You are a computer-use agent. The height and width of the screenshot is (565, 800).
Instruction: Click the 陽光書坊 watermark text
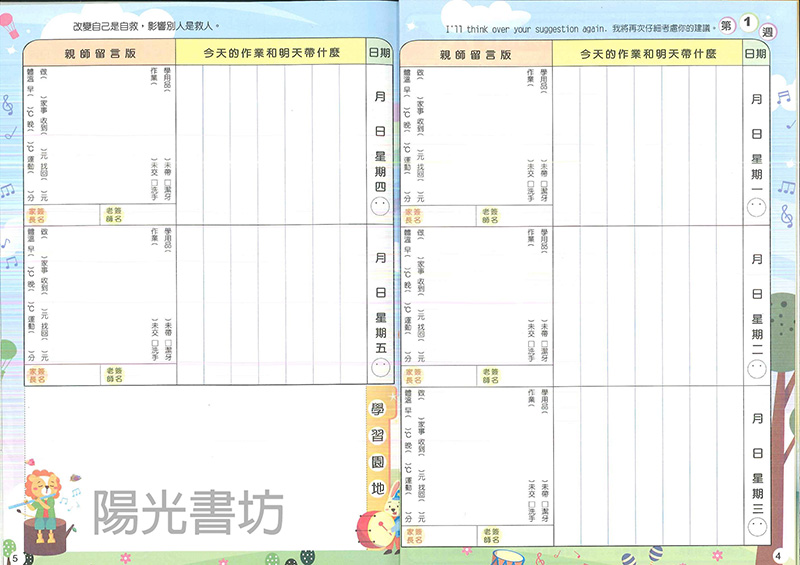tap(188, 514)
